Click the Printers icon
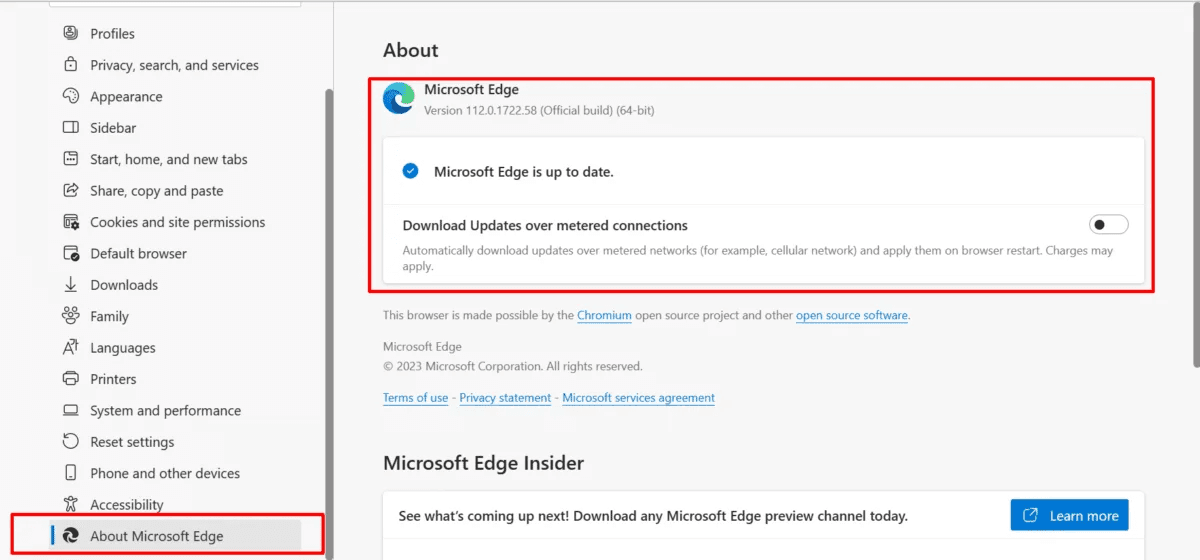 (x=70, y=379)
